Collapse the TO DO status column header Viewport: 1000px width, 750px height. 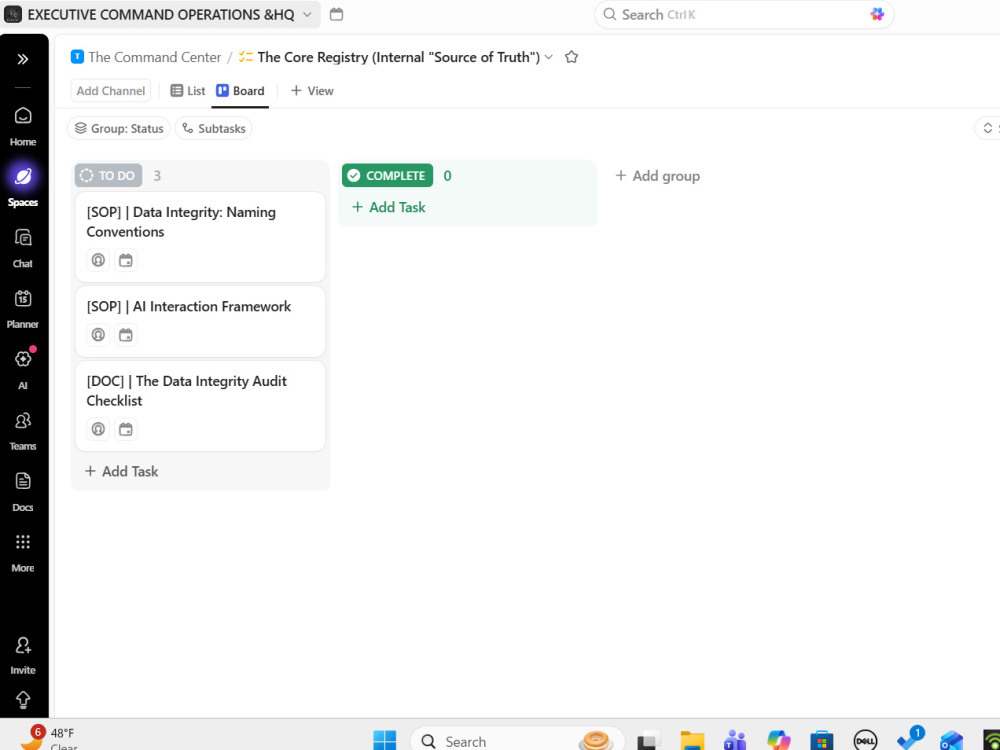tap(108, 175)
